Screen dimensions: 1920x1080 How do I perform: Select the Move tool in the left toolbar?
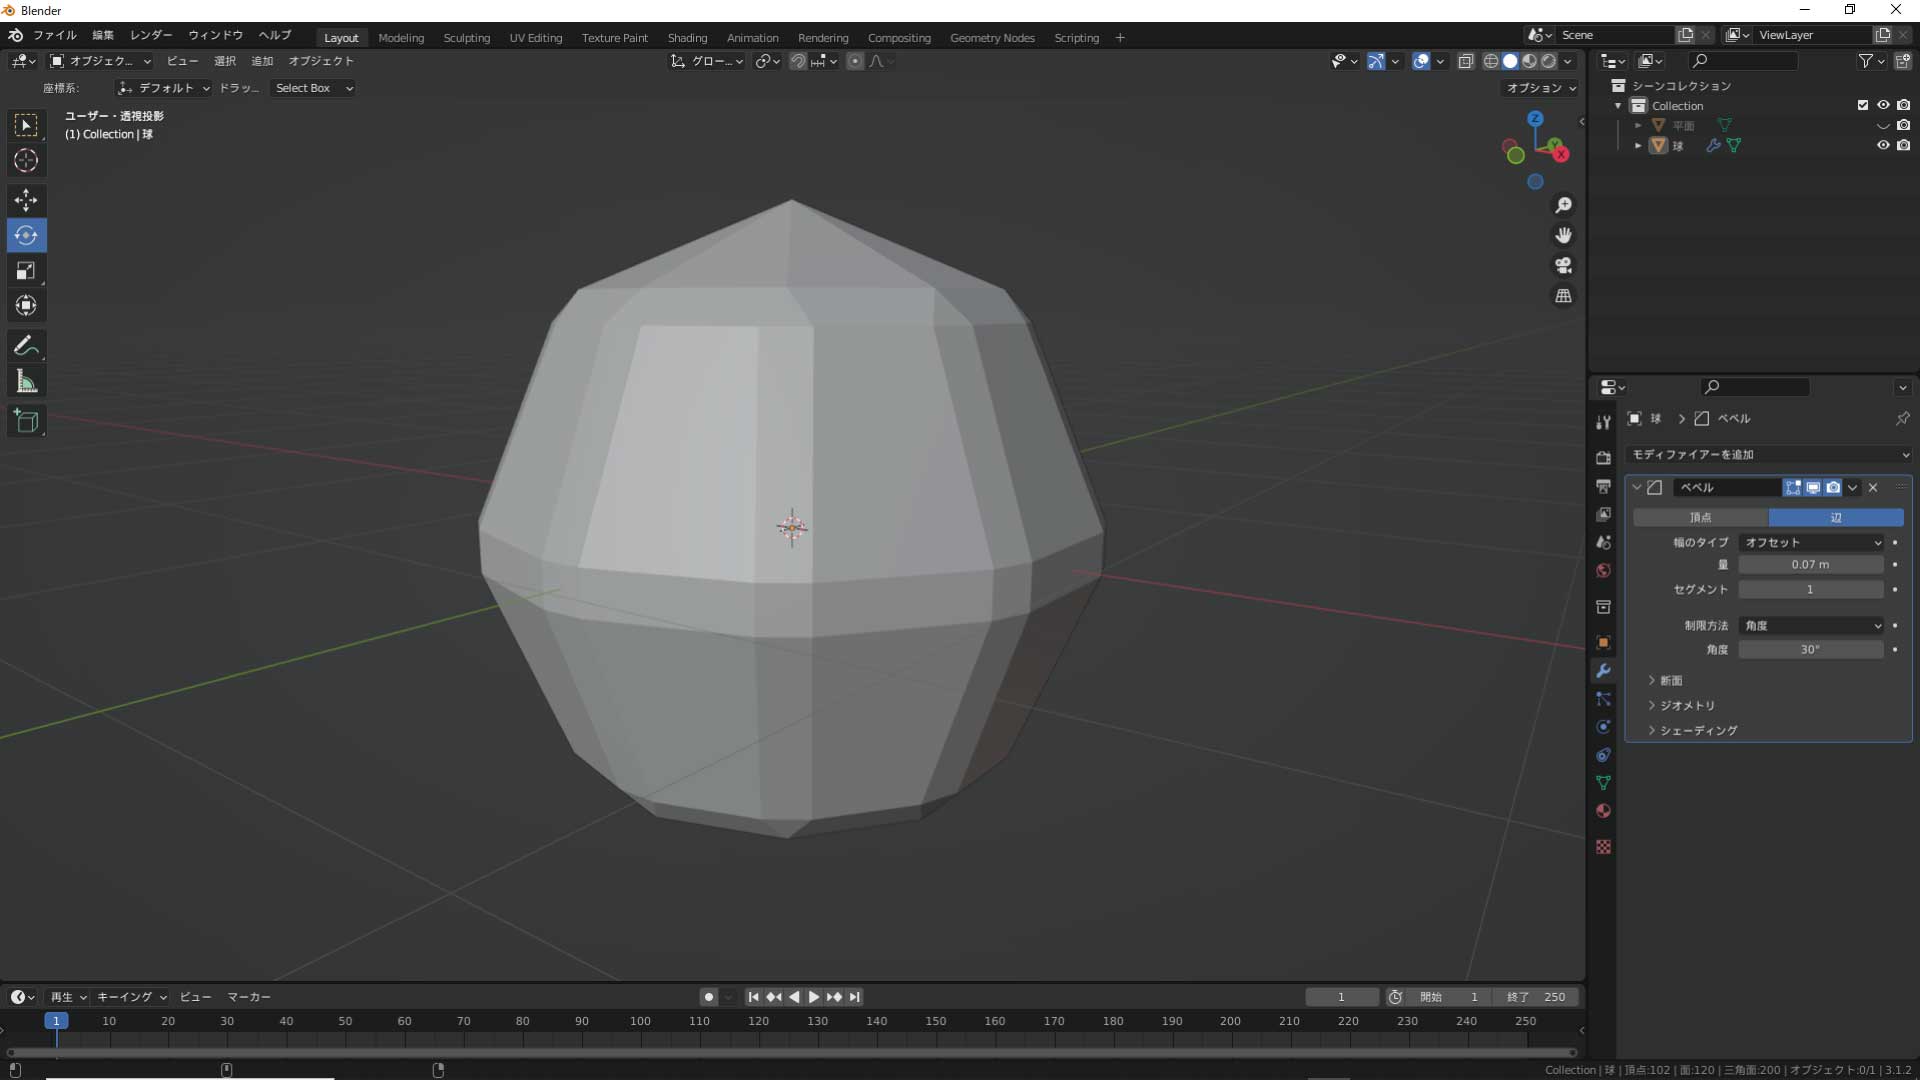click(25, 200)
